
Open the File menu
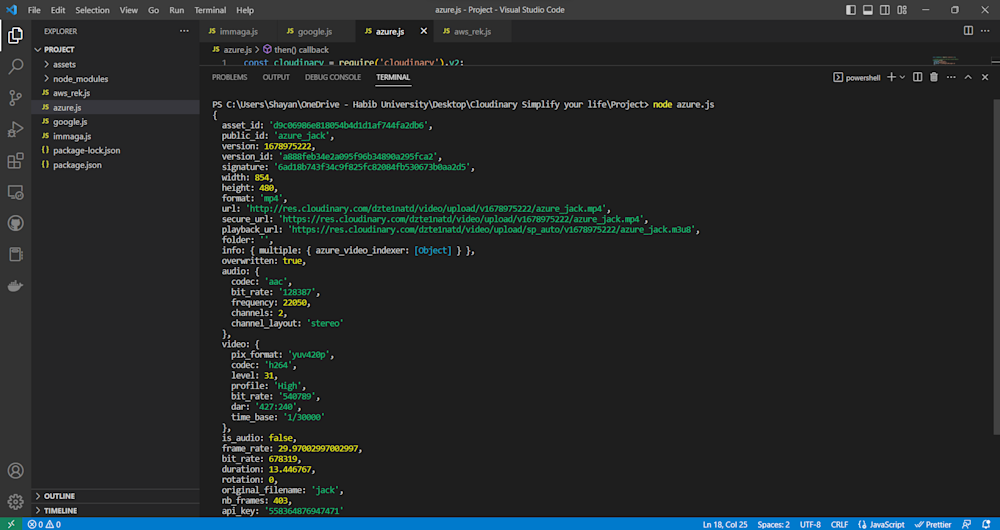34,10
